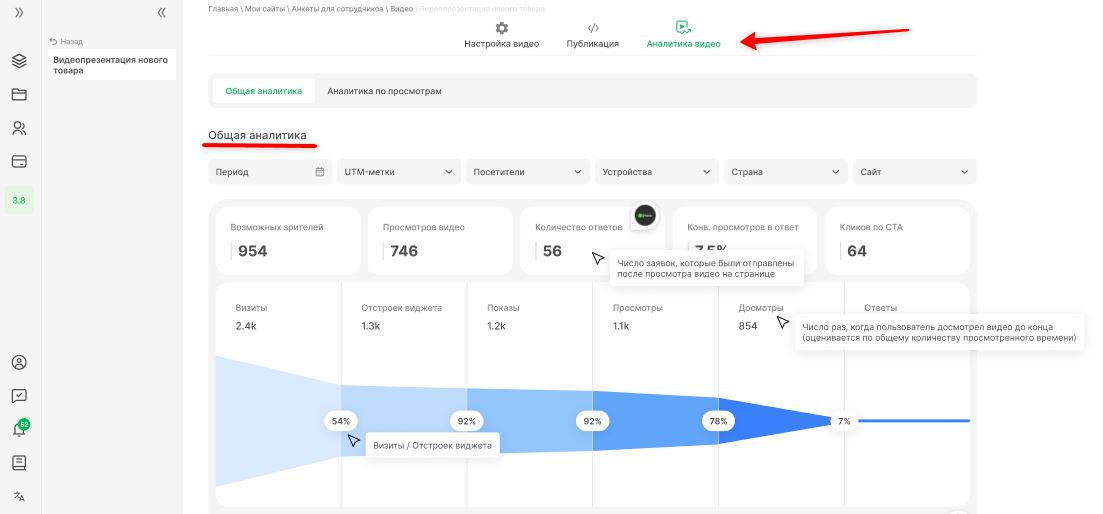The height and width of the screenshot is (514, 1103).
Task: Click the 54% funnel conversion badge
Action: click(340, 421)
